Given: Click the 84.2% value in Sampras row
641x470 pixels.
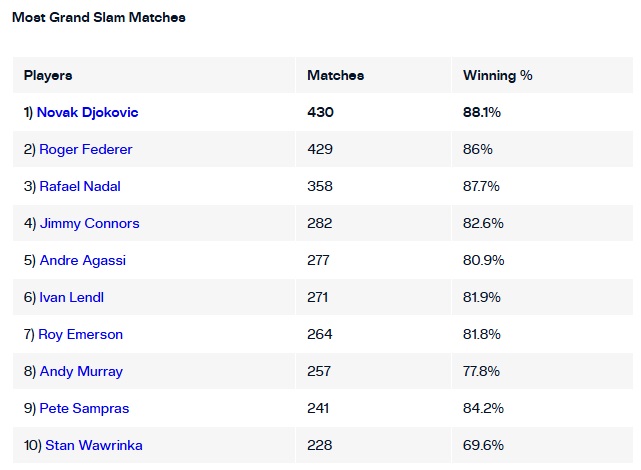Looking at the screenshot, I should coord(483,408).
